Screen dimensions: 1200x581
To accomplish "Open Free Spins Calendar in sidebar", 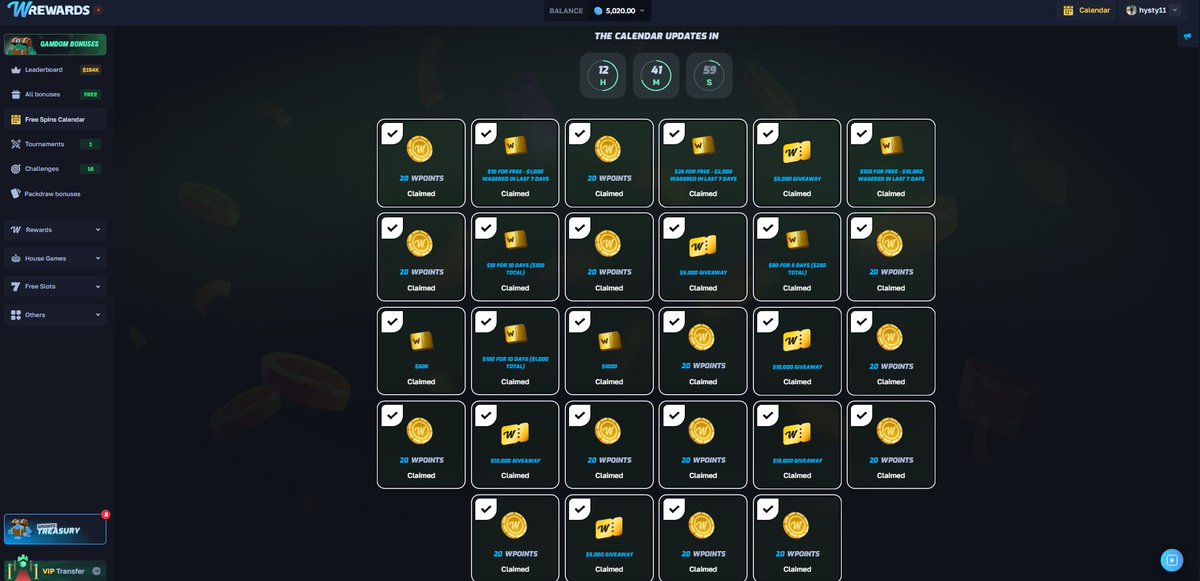I will coord(55,119).
